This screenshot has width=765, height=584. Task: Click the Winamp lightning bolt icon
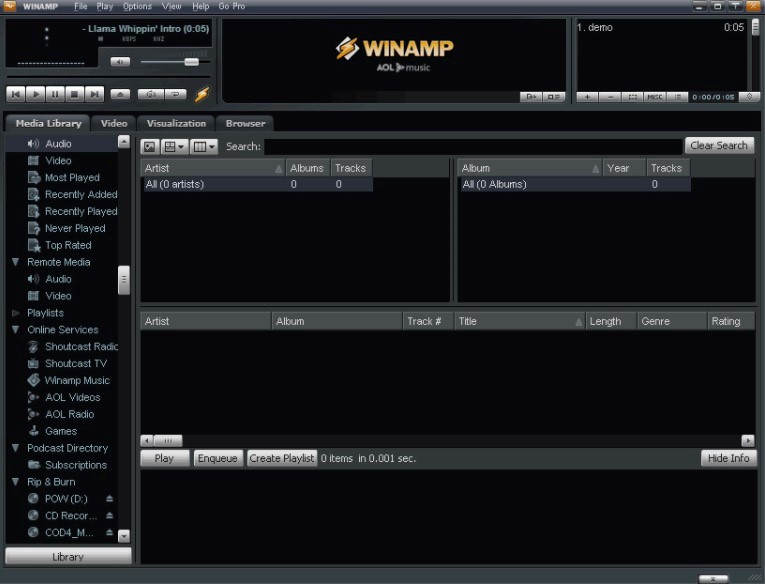(202, 94)
